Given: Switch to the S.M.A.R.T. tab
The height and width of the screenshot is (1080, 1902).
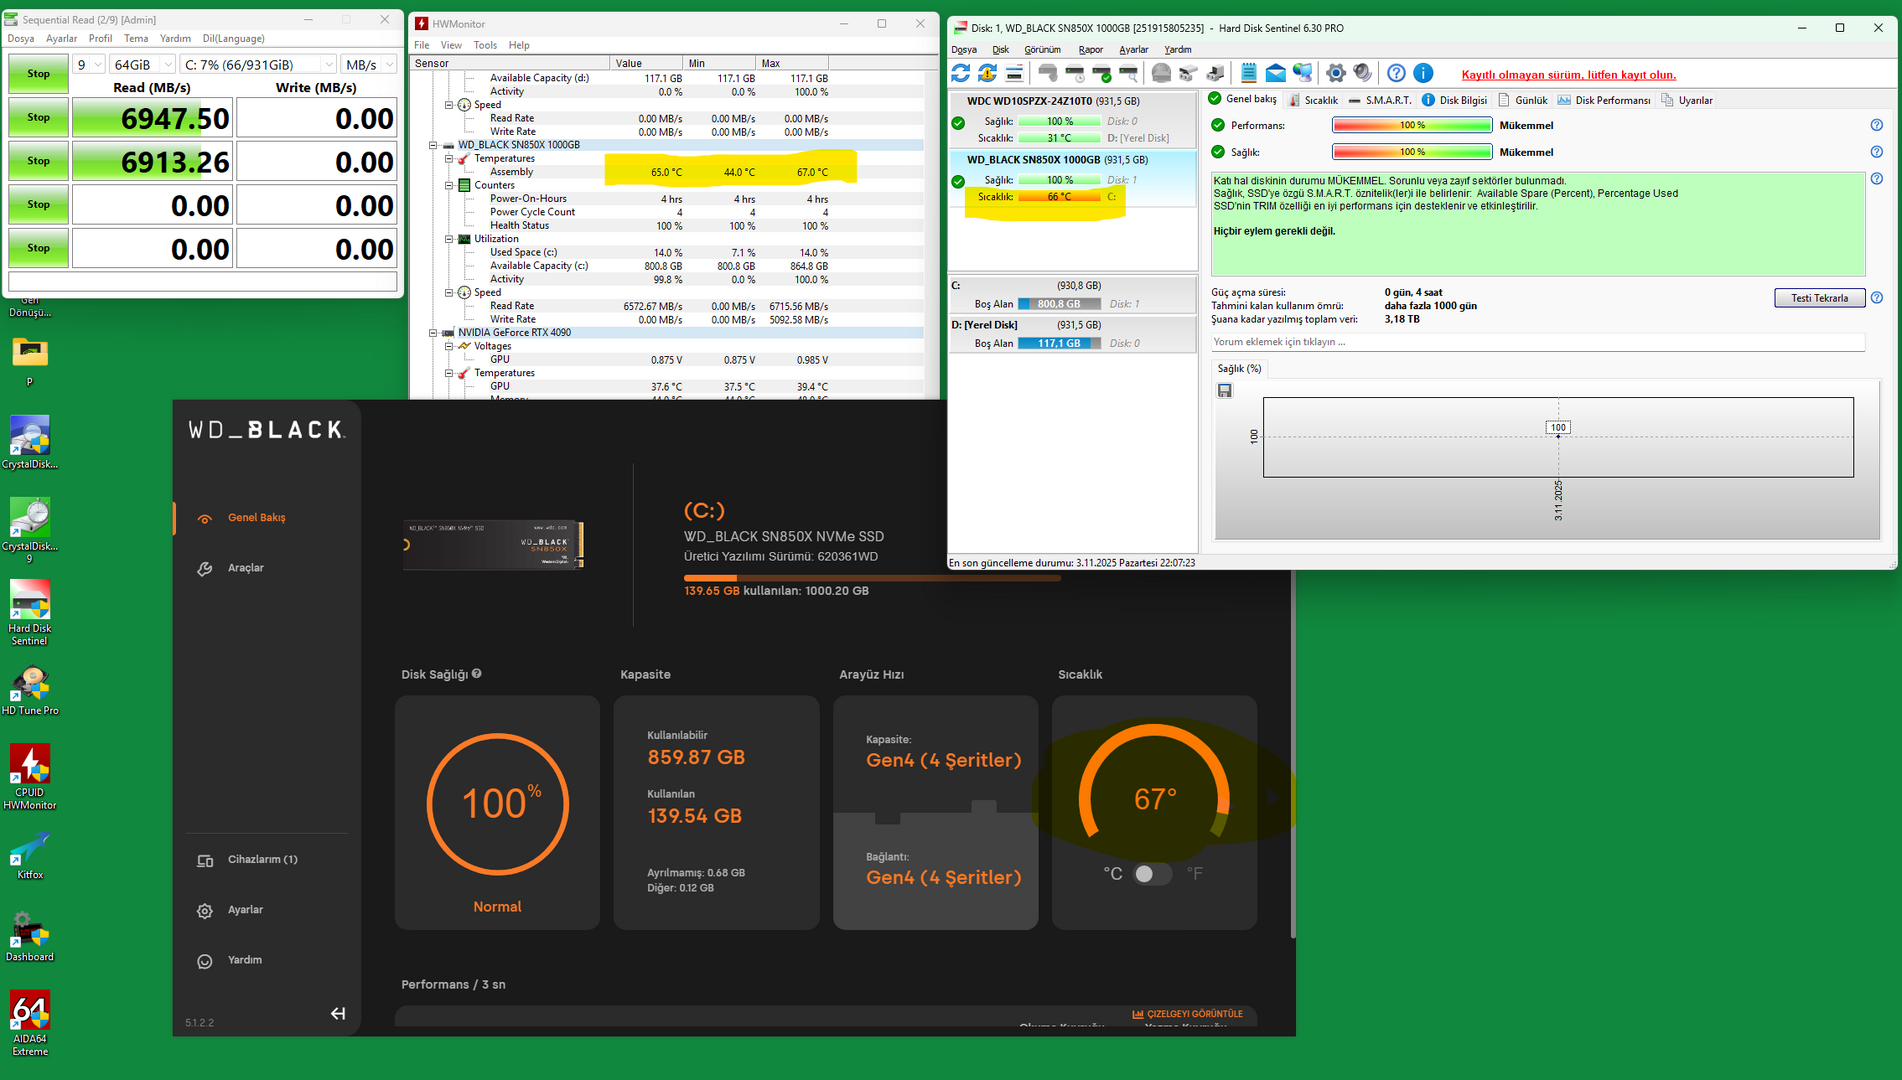Looking at the screenshot, I should coord(1380,100).
